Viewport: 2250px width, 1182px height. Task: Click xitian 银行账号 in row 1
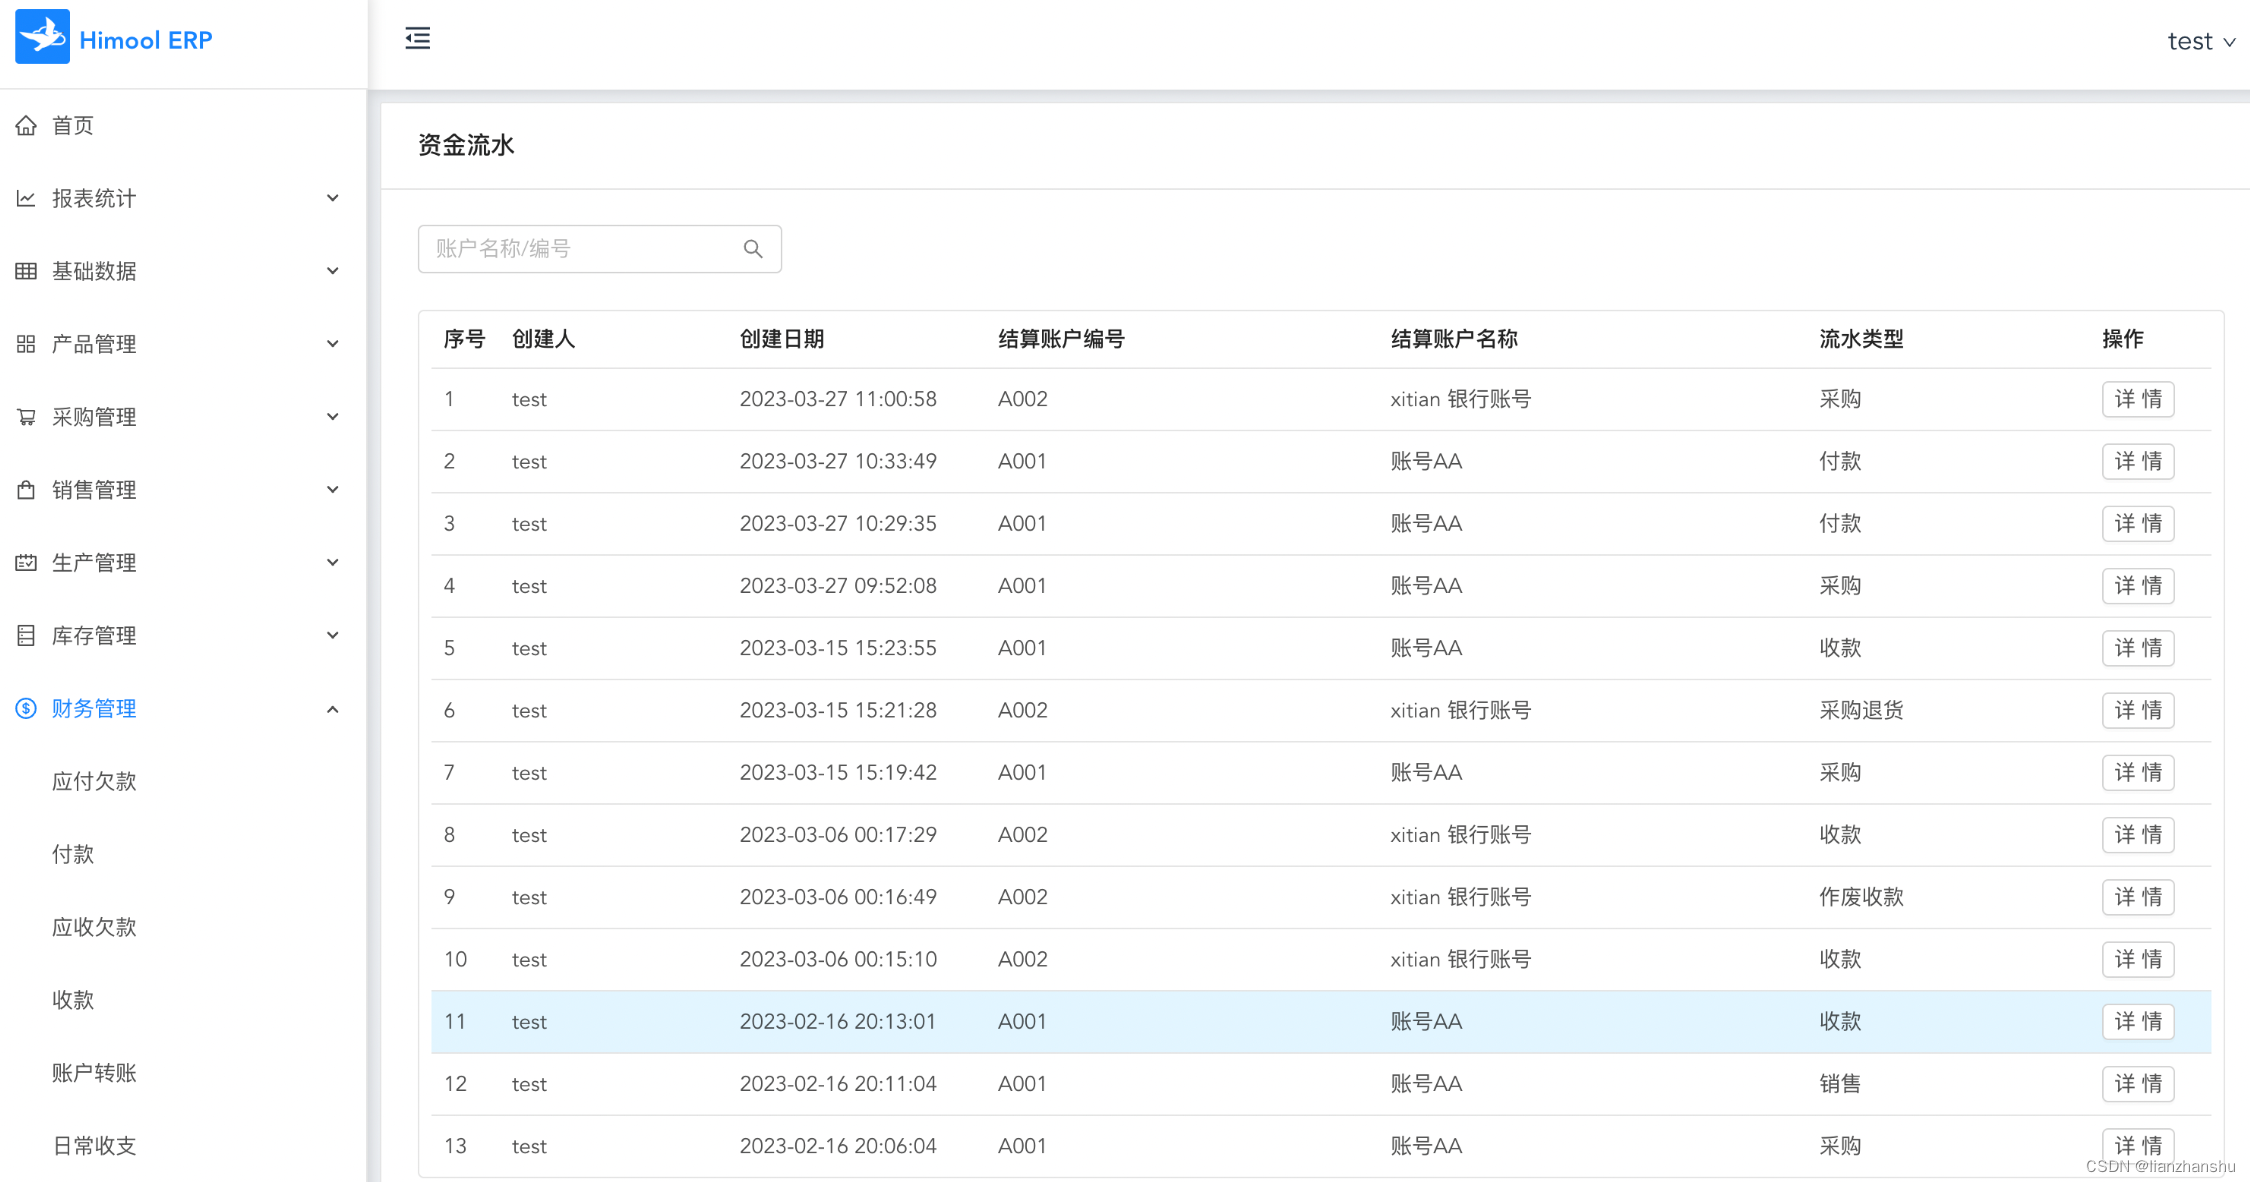pyautogui.click(x=1460, y=399)
